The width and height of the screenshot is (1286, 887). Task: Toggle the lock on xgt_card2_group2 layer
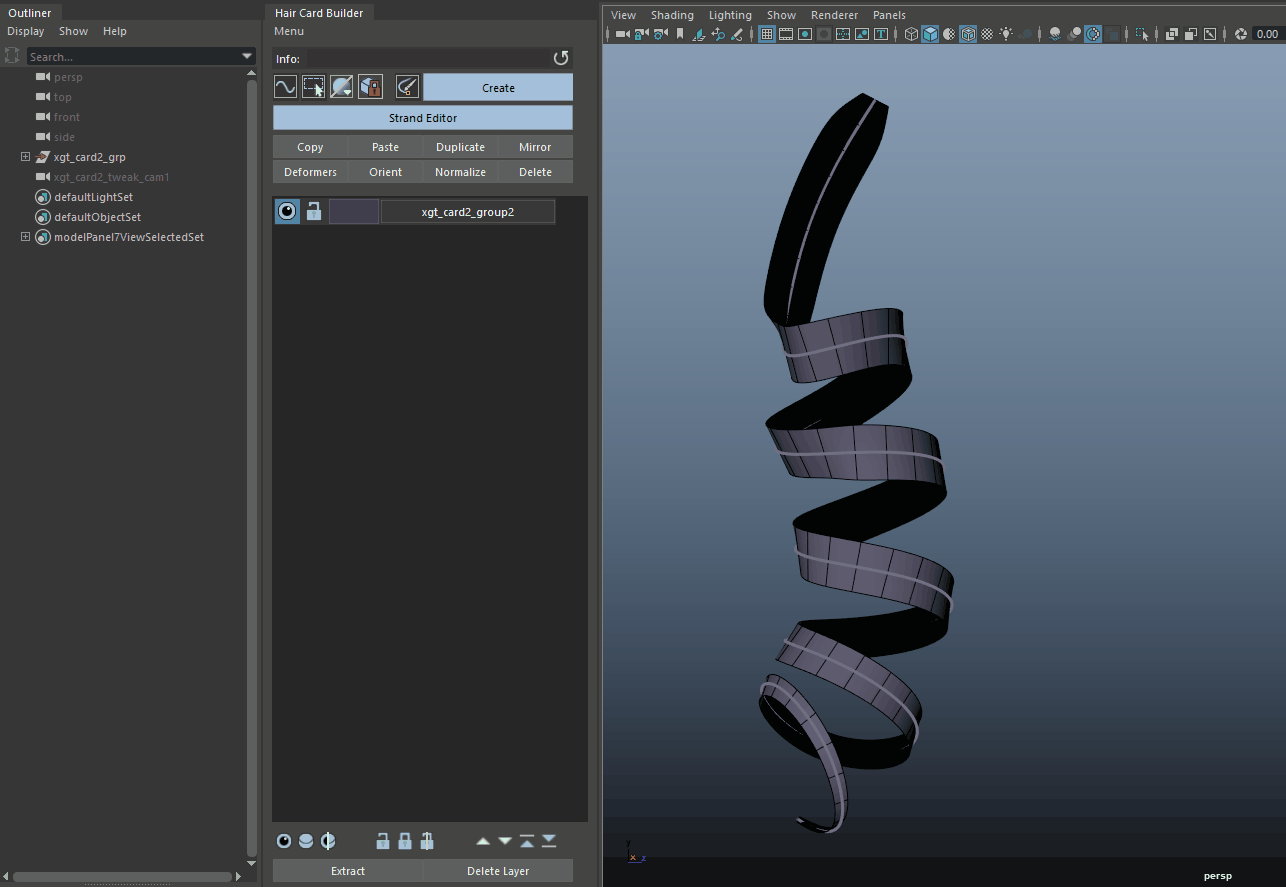314,211
